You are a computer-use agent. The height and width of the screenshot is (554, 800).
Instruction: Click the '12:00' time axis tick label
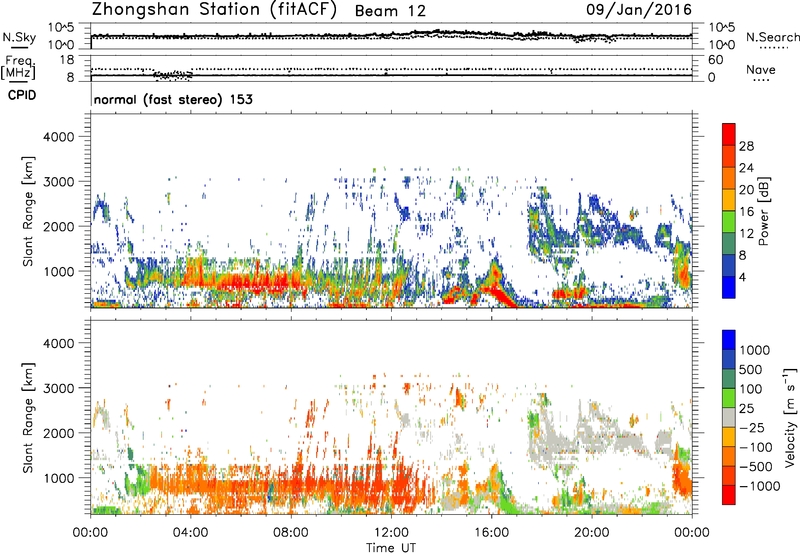coord(391,533)
